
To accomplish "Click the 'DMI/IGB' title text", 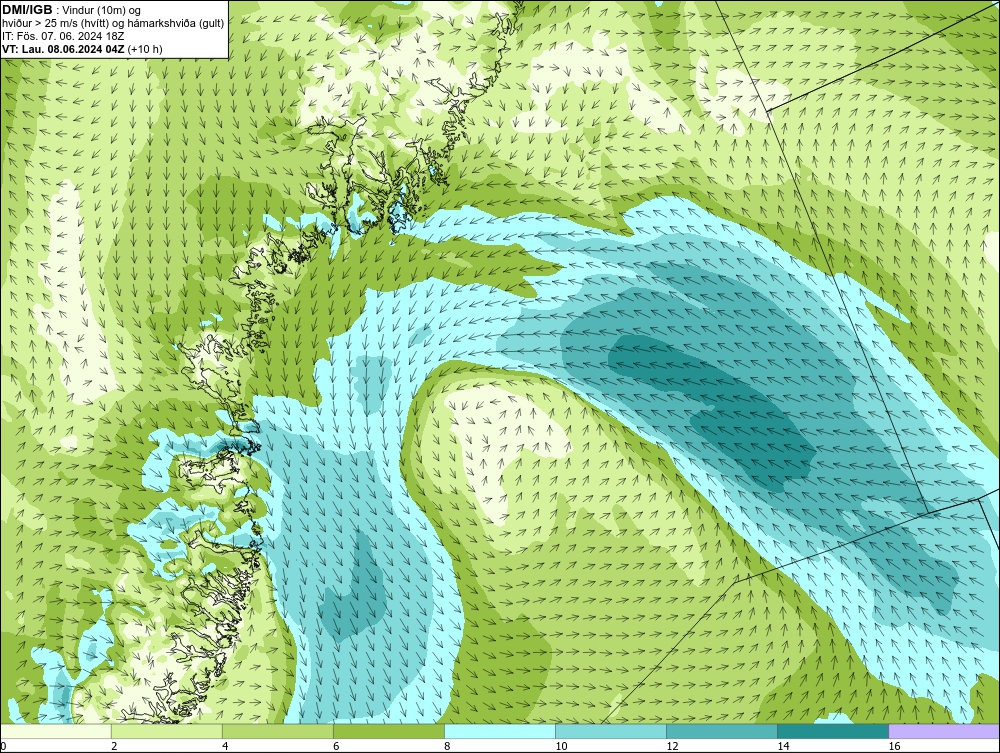I will (27, 10).
